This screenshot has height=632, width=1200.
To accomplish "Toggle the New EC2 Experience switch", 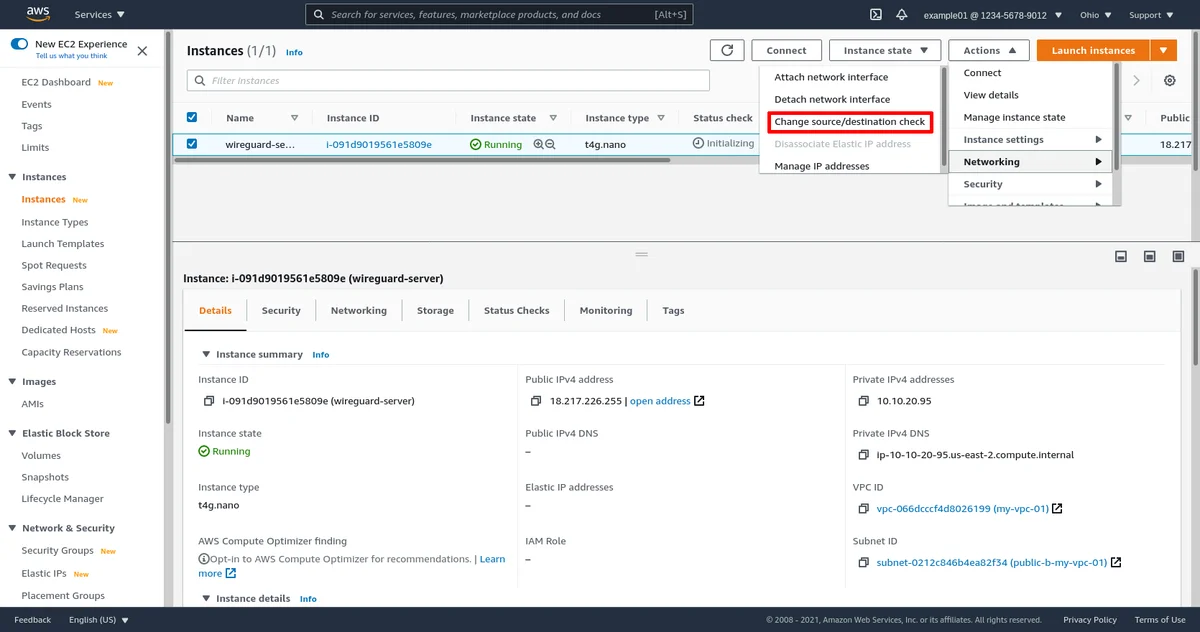I will (19, 45).
